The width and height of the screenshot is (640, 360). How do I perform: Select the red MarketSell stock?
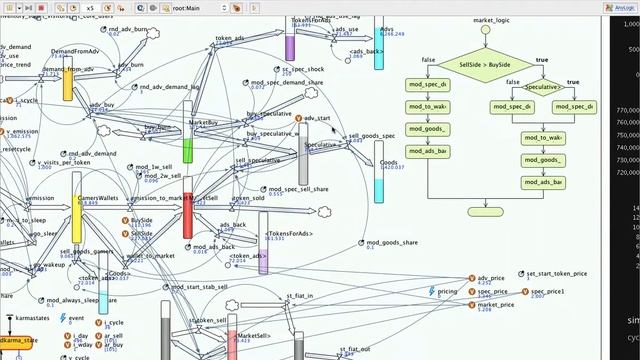188,207
